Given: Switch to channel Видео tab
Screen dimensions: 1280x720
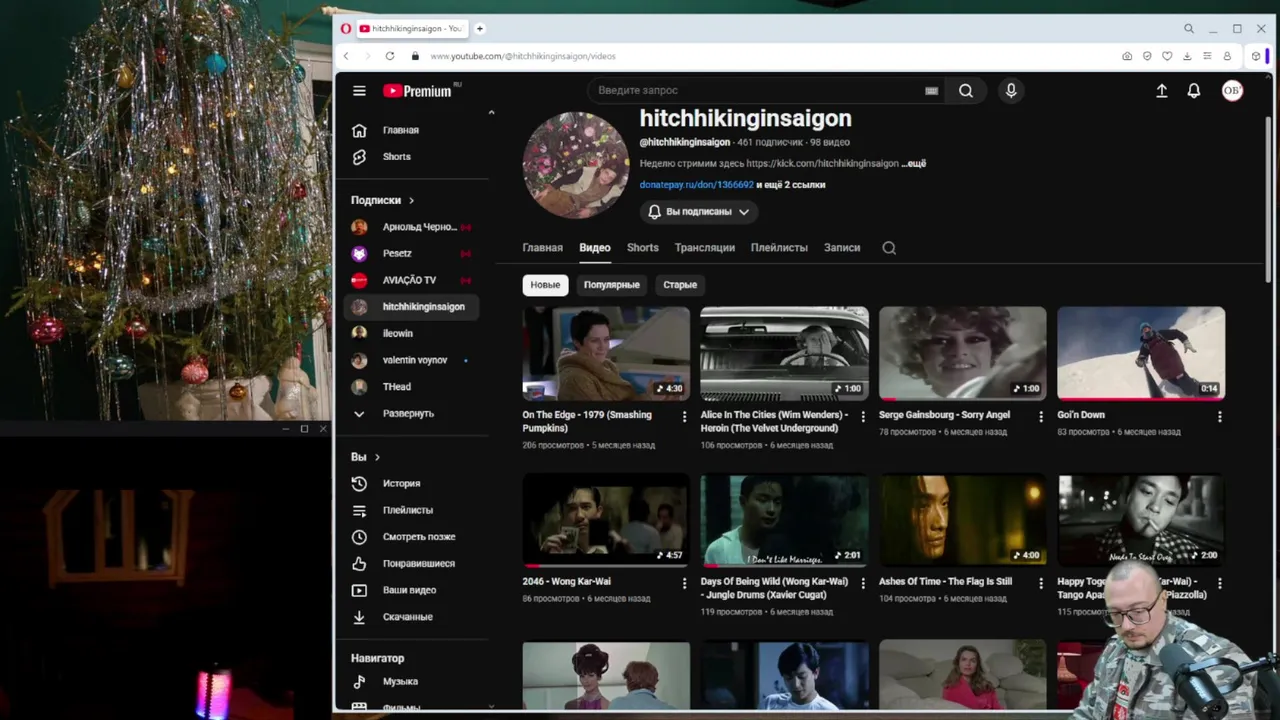Looking at the screenshot, I should [595, 248].
